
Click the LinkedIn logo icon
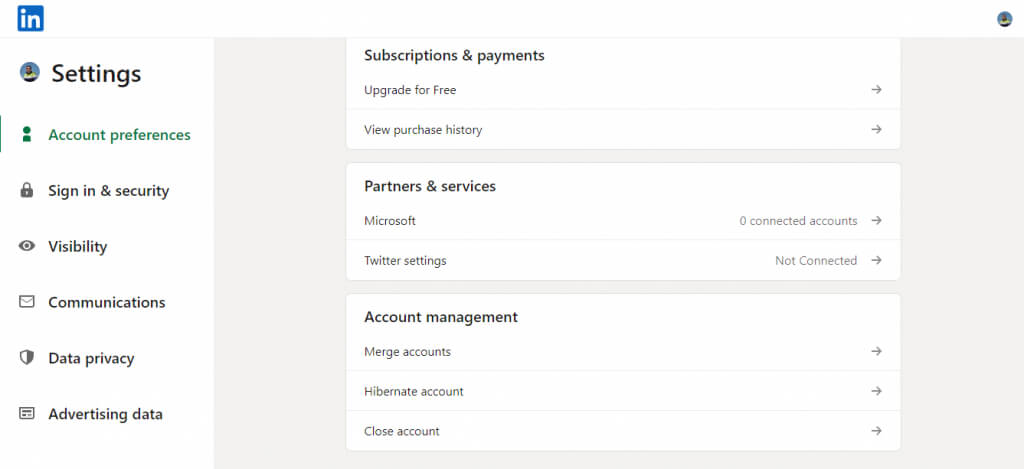30,18
